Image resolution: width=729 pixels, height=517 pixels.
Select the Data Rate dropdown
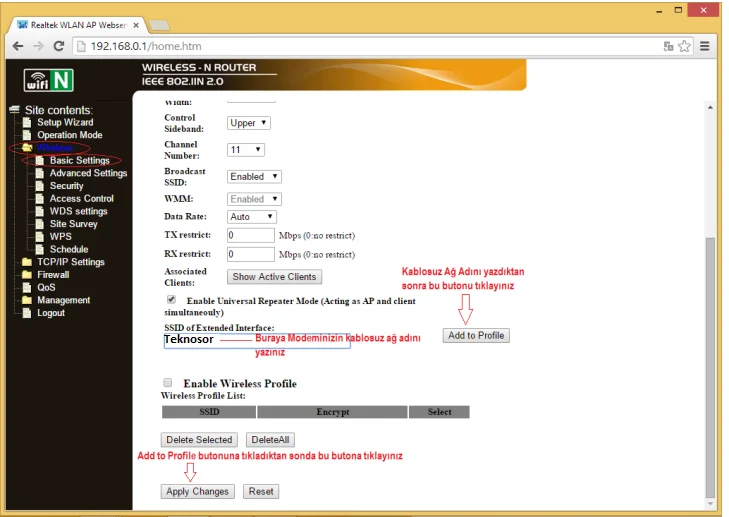(x=251, y=217)
